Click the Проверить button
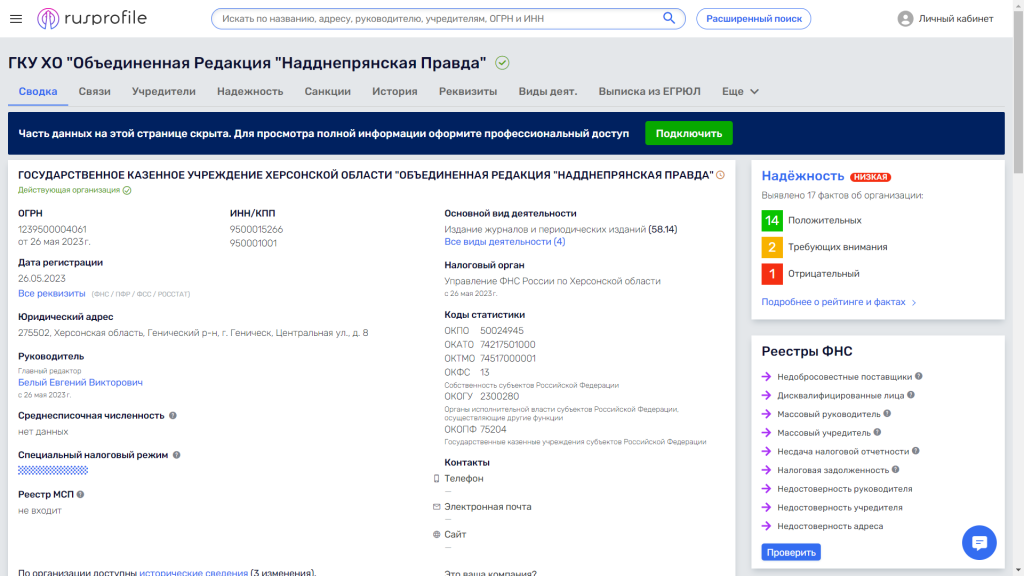 click(790, 552)
